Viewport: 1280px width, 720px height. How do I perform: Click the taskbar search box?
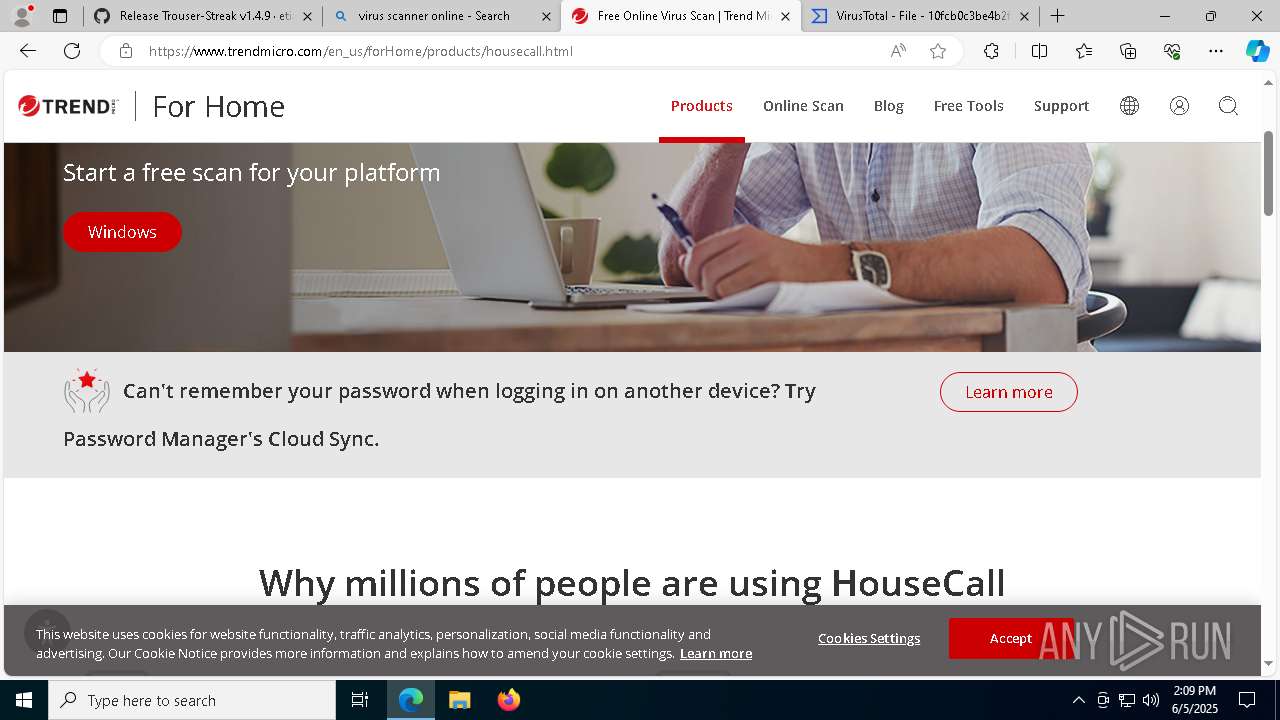192,700
